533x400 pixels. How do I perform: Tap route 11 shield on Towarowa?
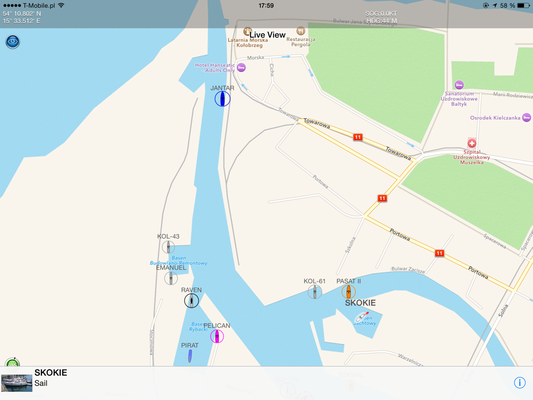pyautogui.click(x=358, y=137)
